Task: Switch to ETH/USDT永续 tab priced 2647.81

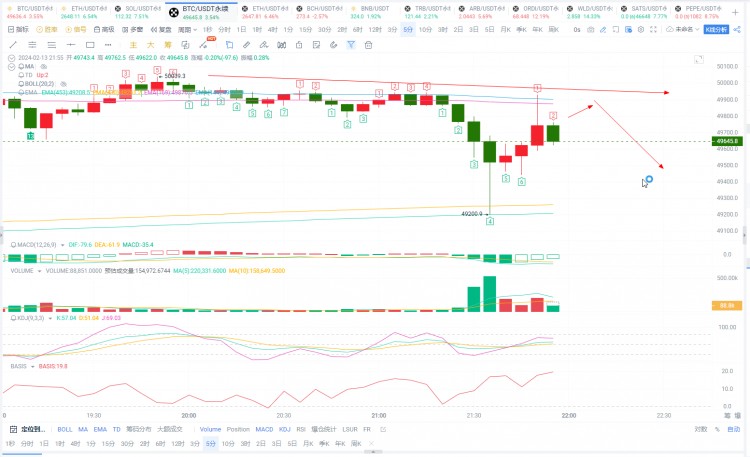Action: 265,12
